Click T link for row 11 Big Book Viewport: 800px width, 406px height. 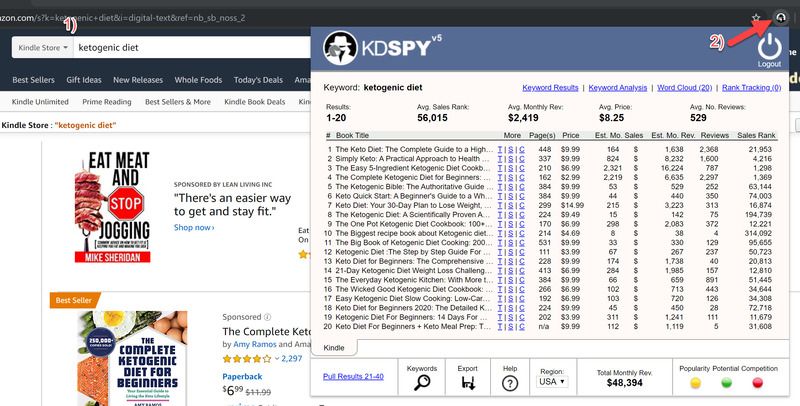(500, 242)
